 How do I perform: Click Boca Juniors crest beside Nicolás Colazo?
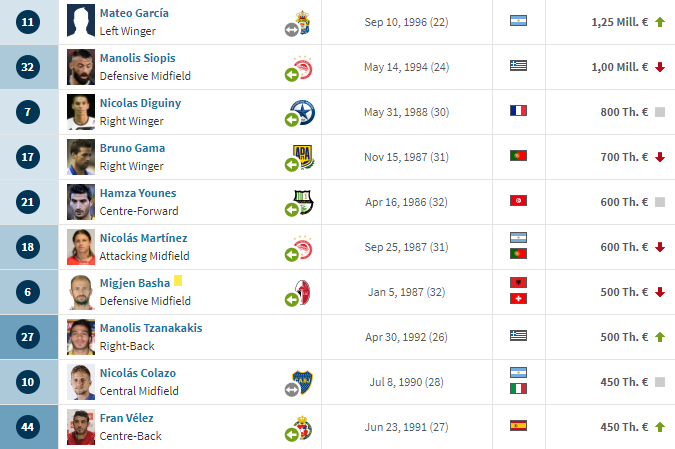click(x=303, y=382)
